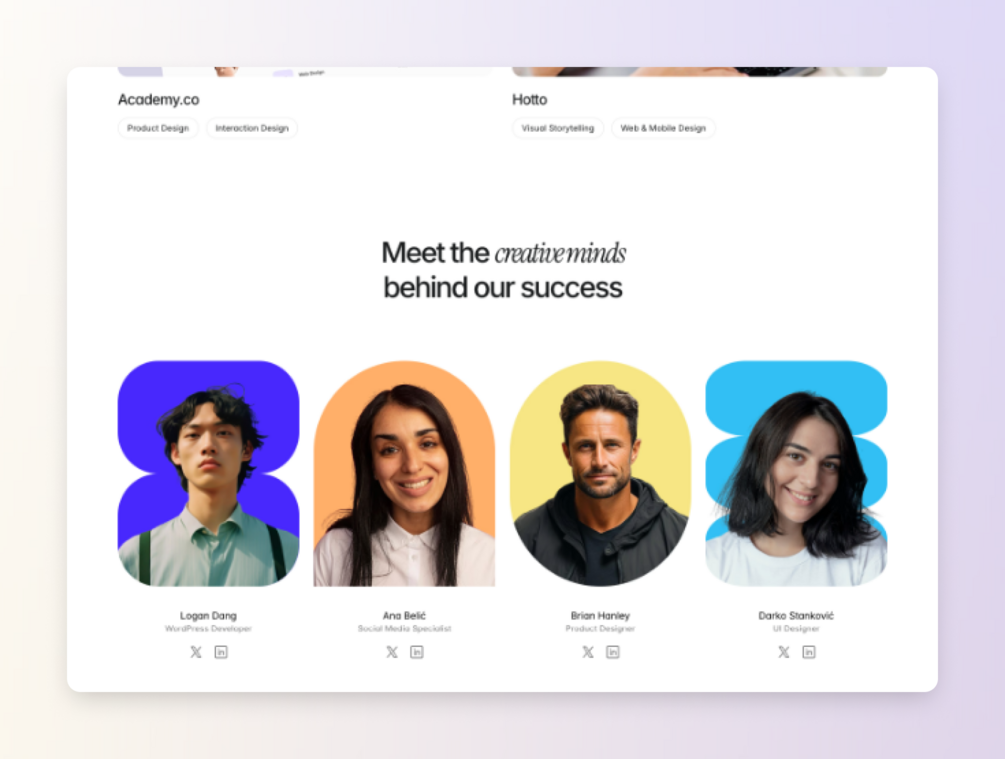Image resolution: width=1005 pixels, height=759 pixels.
Task: Open the Hotto project title
Action: click(x=529, y=99)
